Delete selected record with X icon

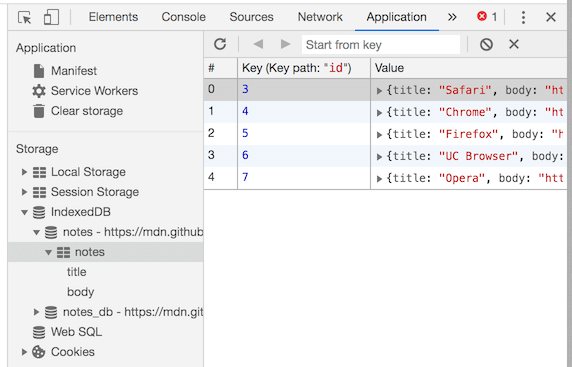coord(514,44)
